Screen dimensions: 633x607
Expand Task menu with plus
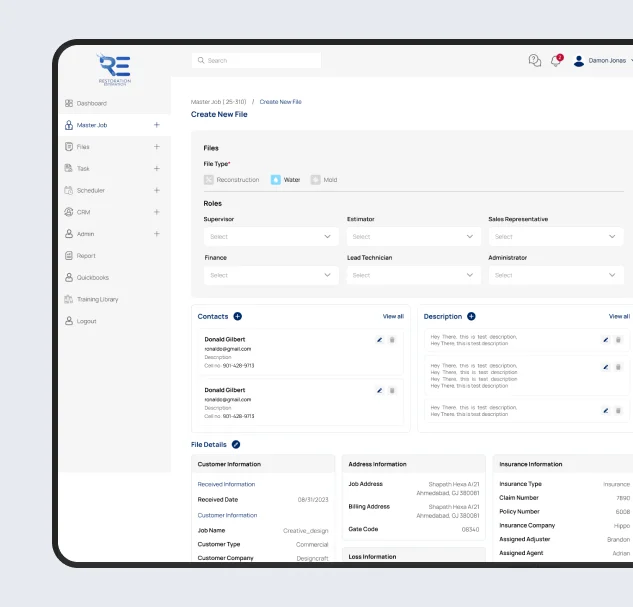pos(157,168)
